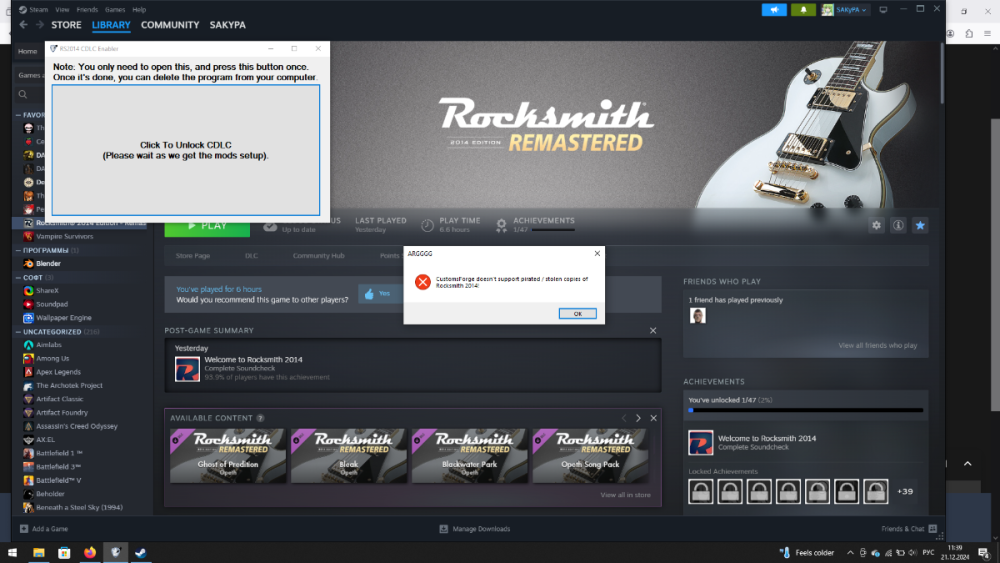Open Friends & Chat
This screenshot has height=563, width=1000.
[x=909, y=529]
